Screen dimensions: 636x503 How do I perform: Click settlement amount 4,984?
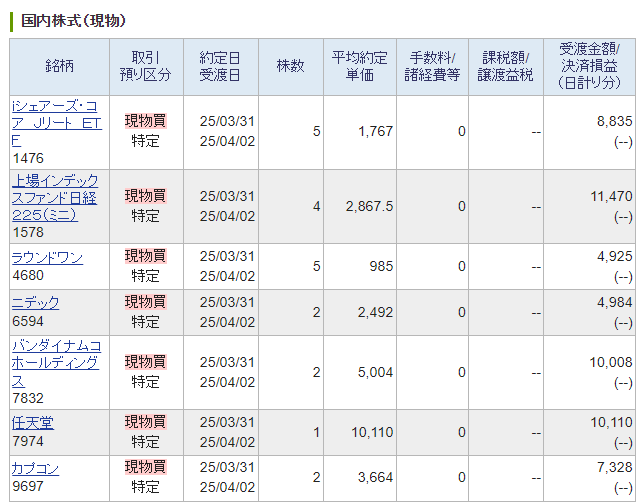pos(615,303)
